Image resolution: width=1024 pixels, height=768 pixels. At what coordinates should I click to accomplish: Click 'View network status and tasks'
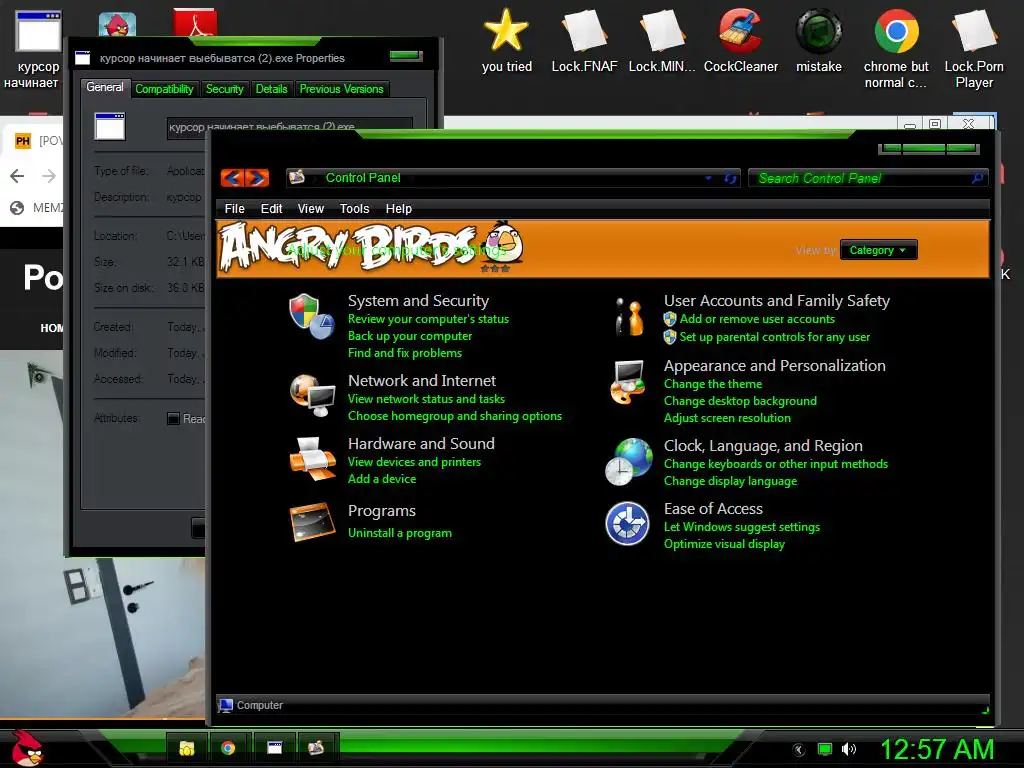[426, 398]
